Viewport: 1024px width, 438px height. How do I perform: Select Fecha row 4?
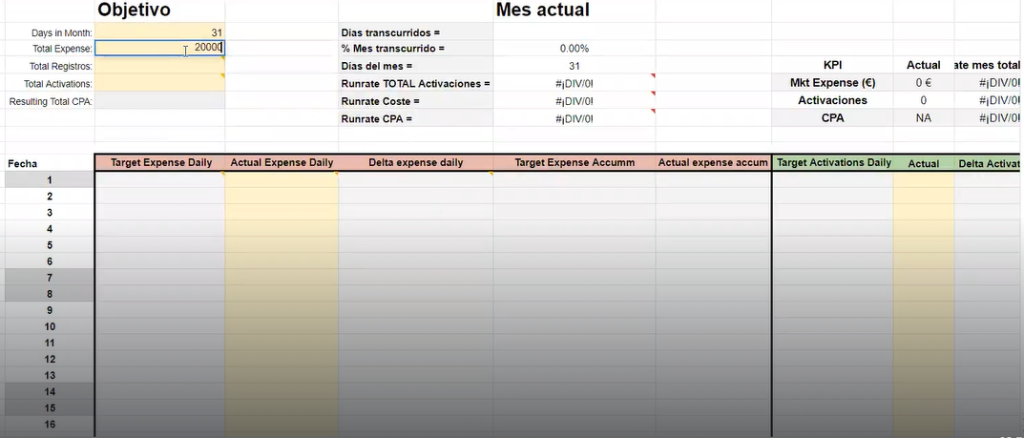50,228
